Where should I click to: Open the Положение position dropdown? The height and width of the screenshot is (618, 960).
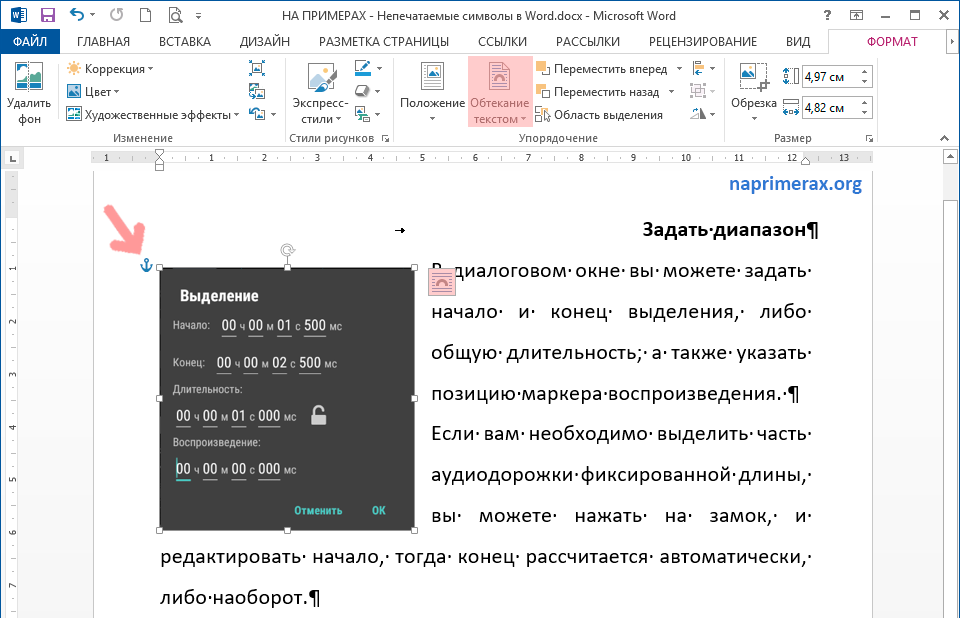click(x=432, y=94)
